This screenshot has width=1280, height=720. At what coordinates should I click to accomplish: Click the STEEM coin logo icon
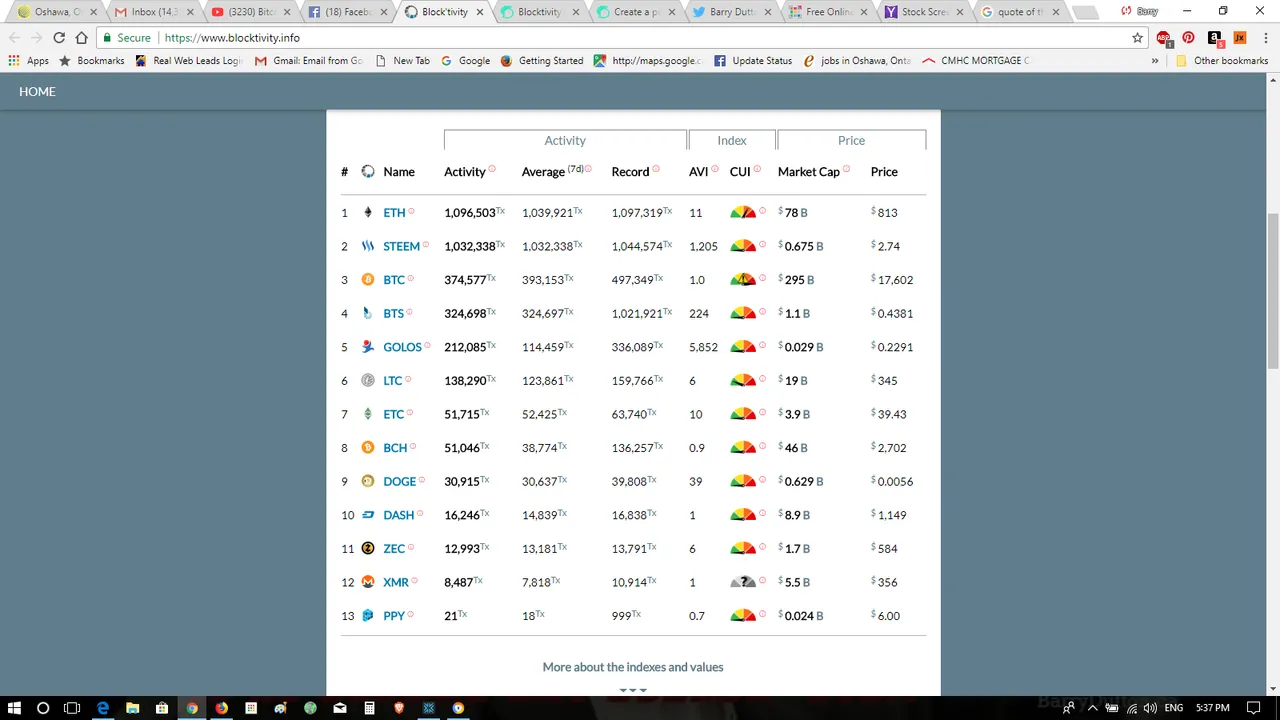(x=368, y=246)
